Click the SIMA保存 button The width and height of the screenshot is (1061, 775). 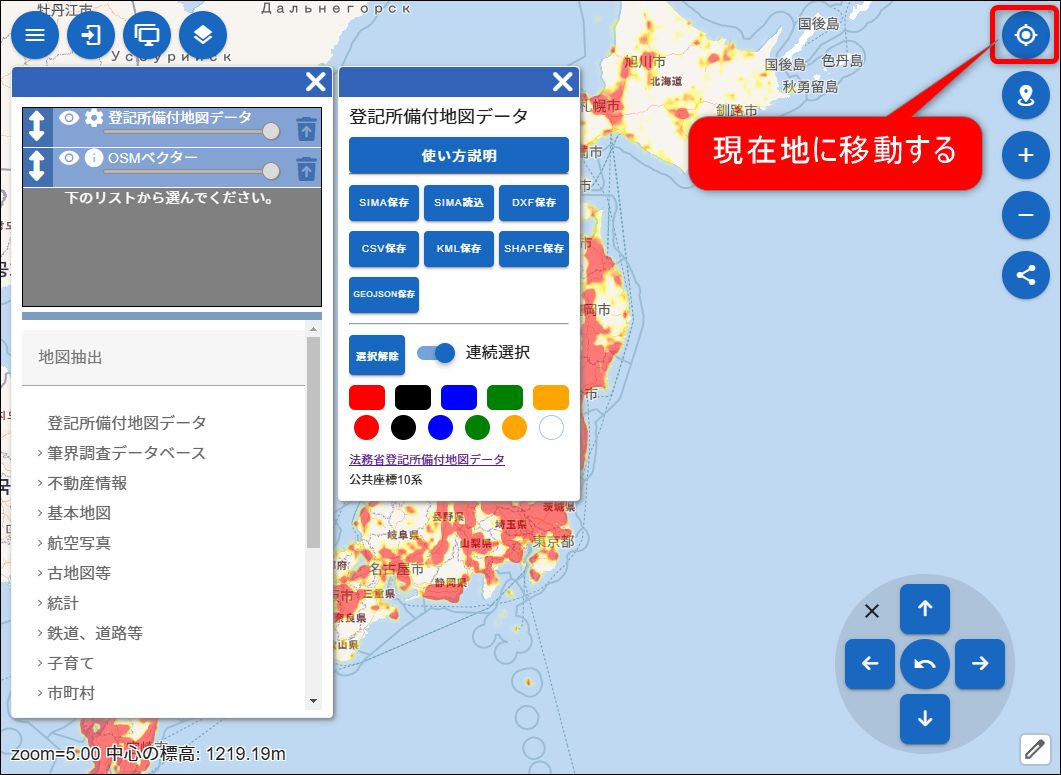point(384,203)
